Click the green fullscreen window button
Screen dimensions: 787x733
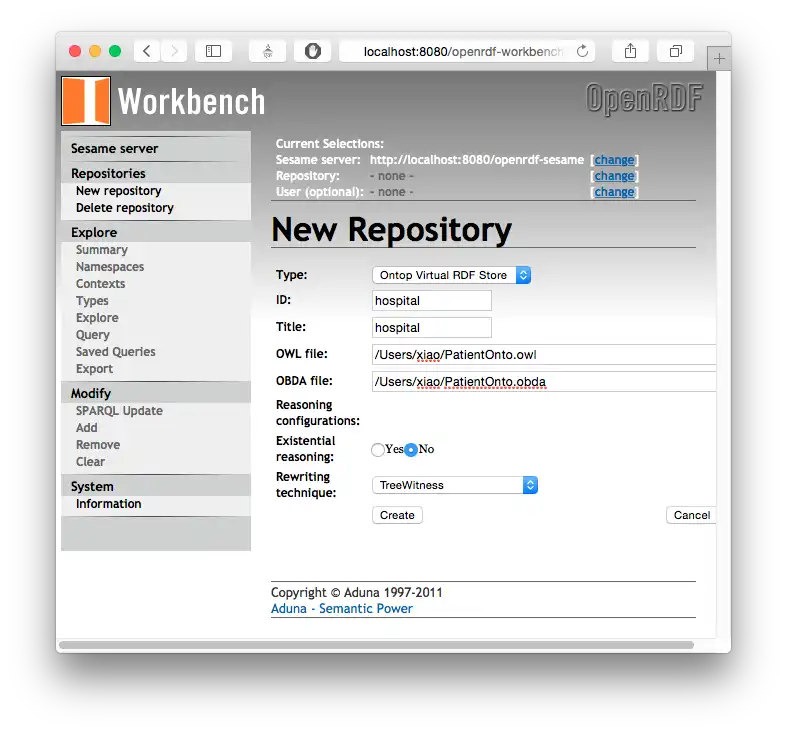tap(115, 51)
